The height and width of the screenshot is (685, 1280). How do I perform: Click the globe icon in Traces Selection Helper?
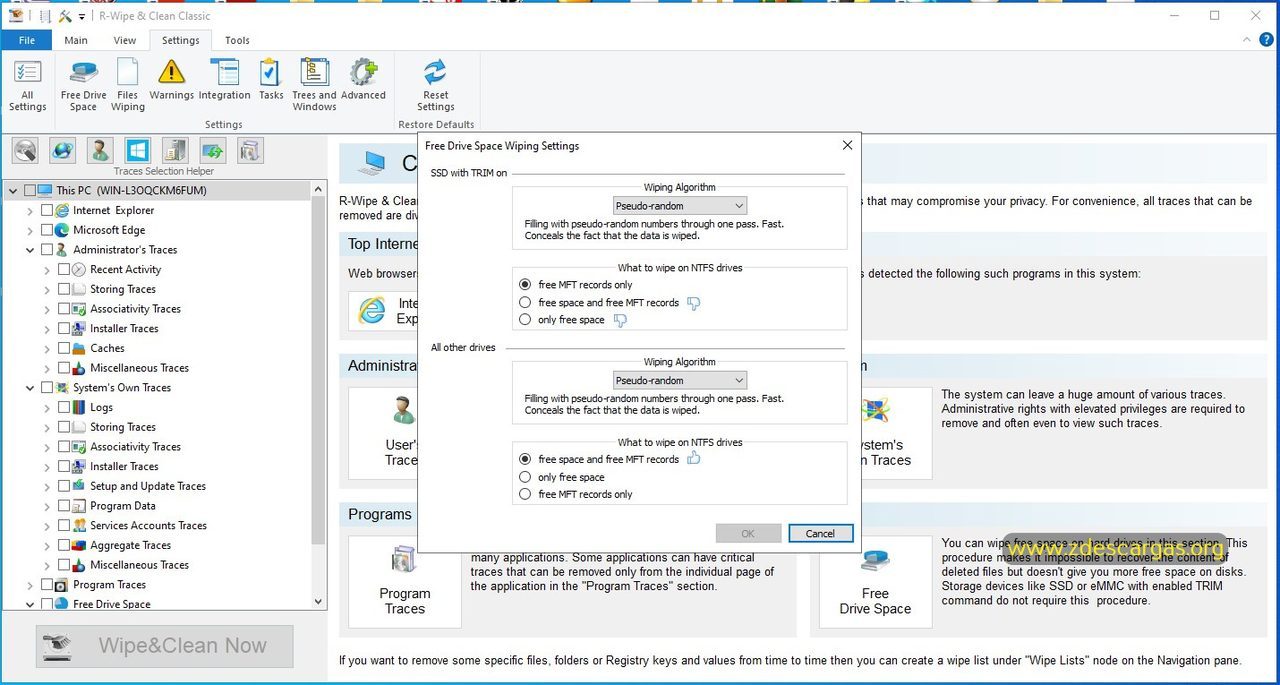pyautogui.click(x=63, y=151)
